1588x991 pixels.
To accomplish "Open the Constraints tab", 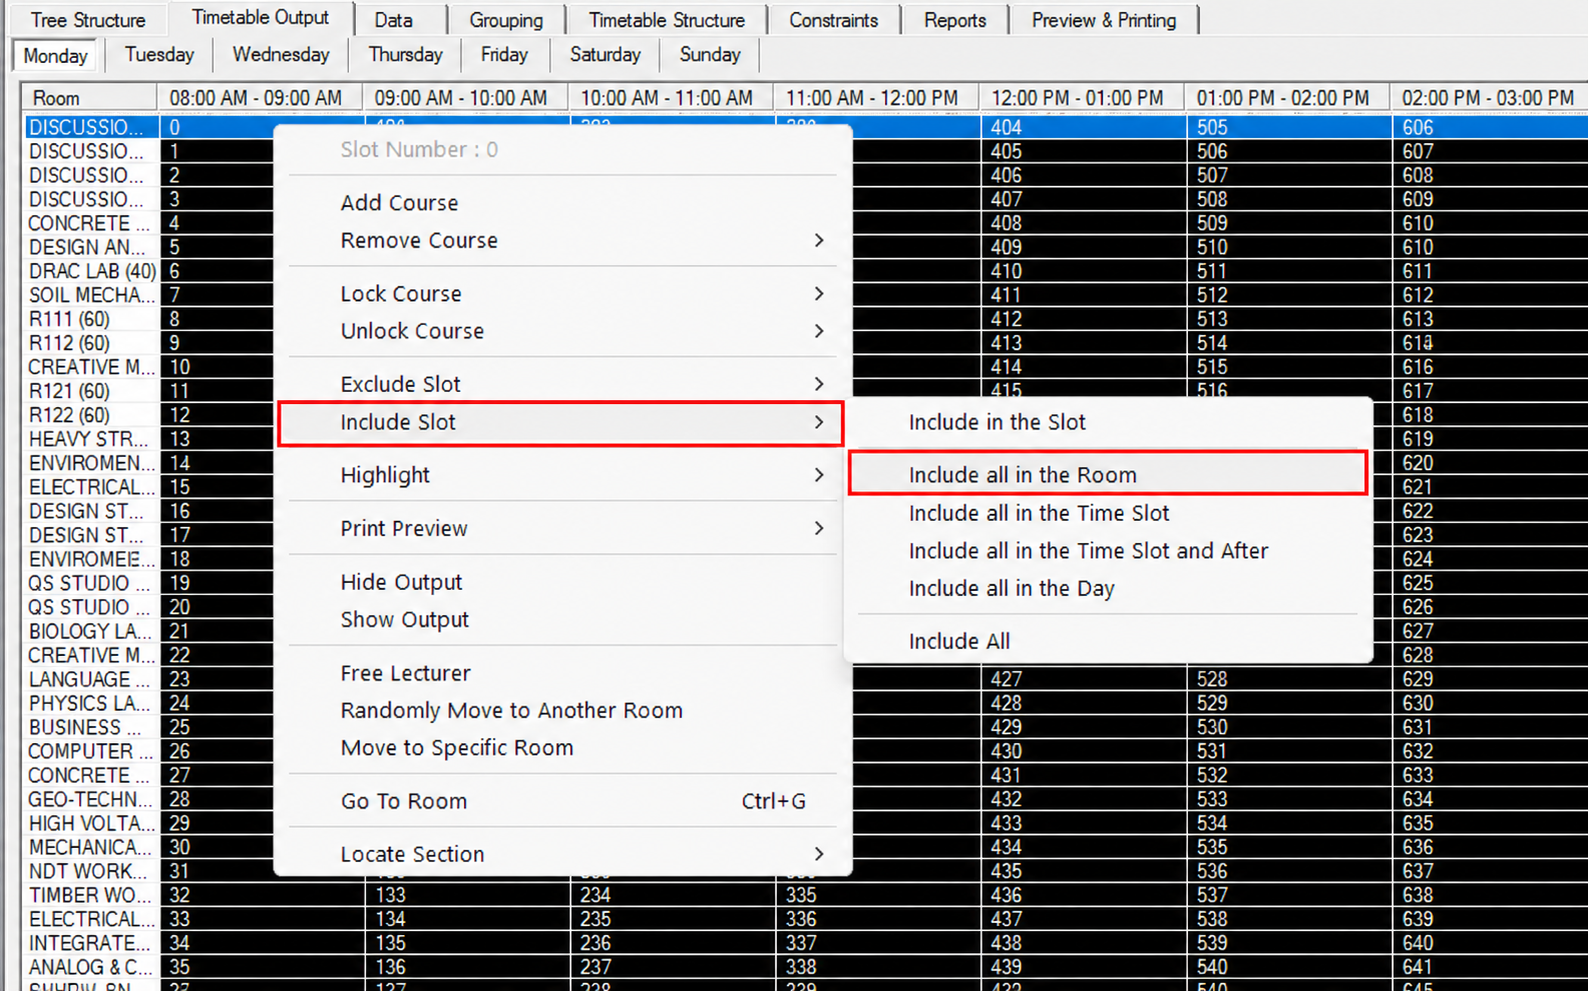I will coord(834,20).
